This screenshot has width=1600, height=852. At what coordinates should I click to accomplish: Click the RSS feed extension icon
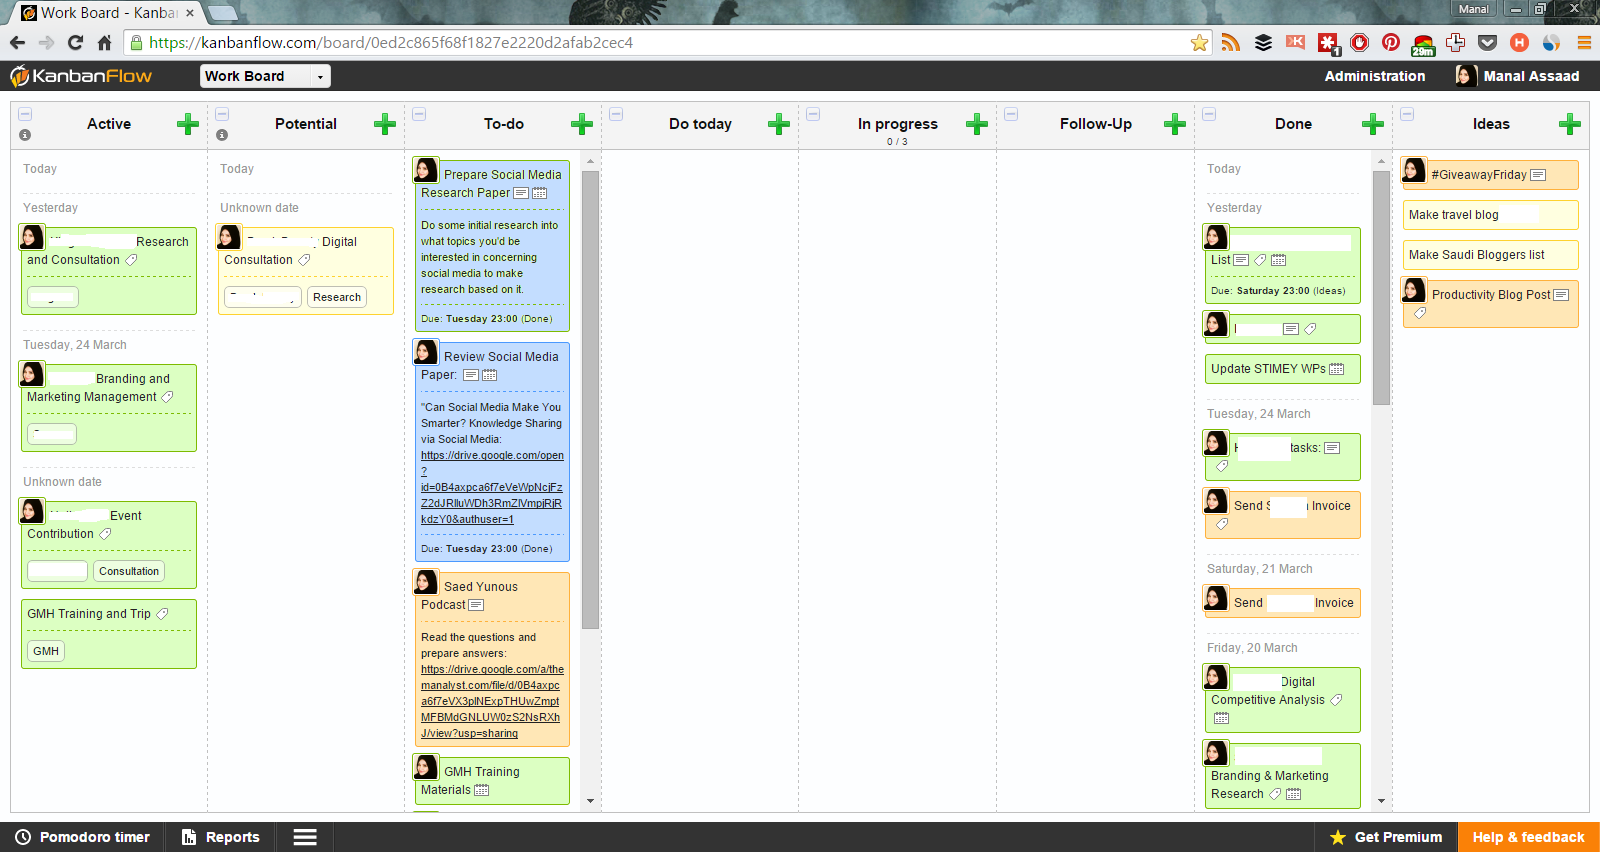pyautogui.click(x=1231, y=42)
